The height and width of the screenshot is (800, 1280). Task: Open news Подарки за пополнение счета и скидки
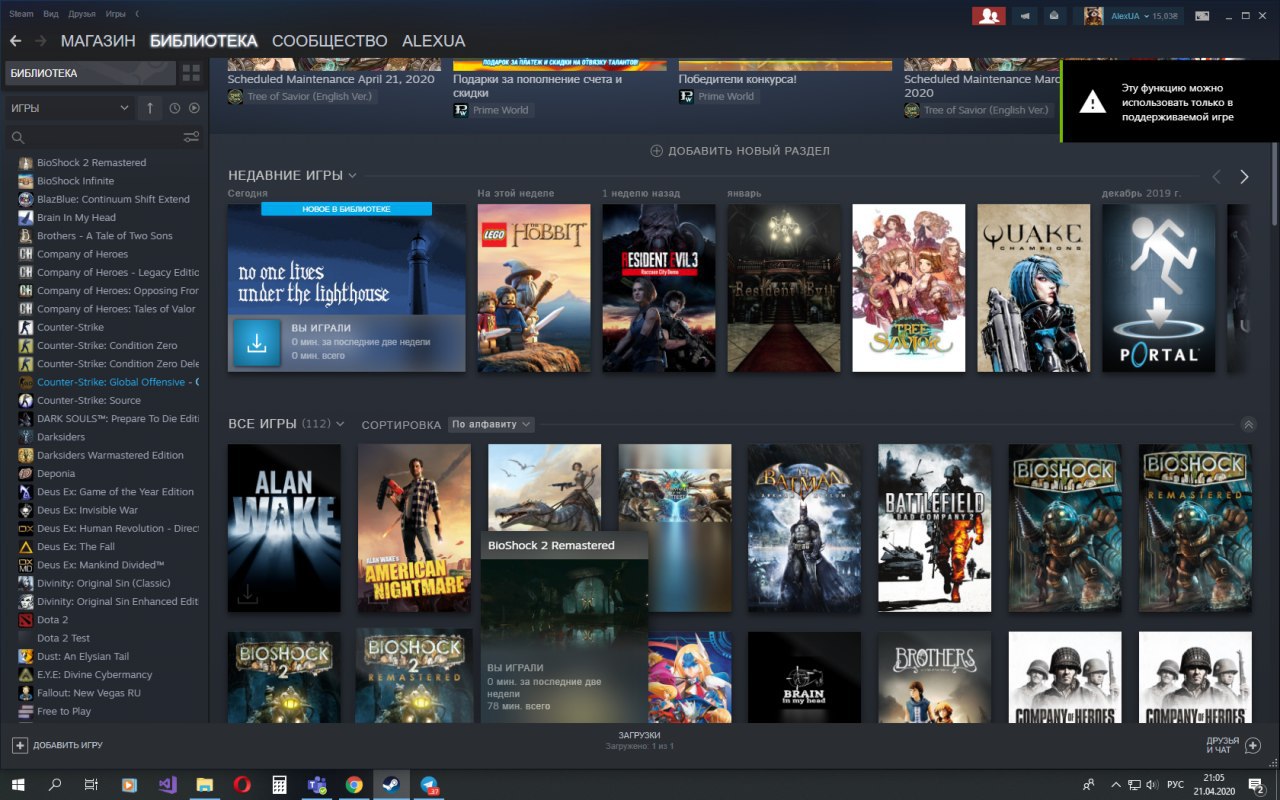pyautogui.click(x=538, y=86)
